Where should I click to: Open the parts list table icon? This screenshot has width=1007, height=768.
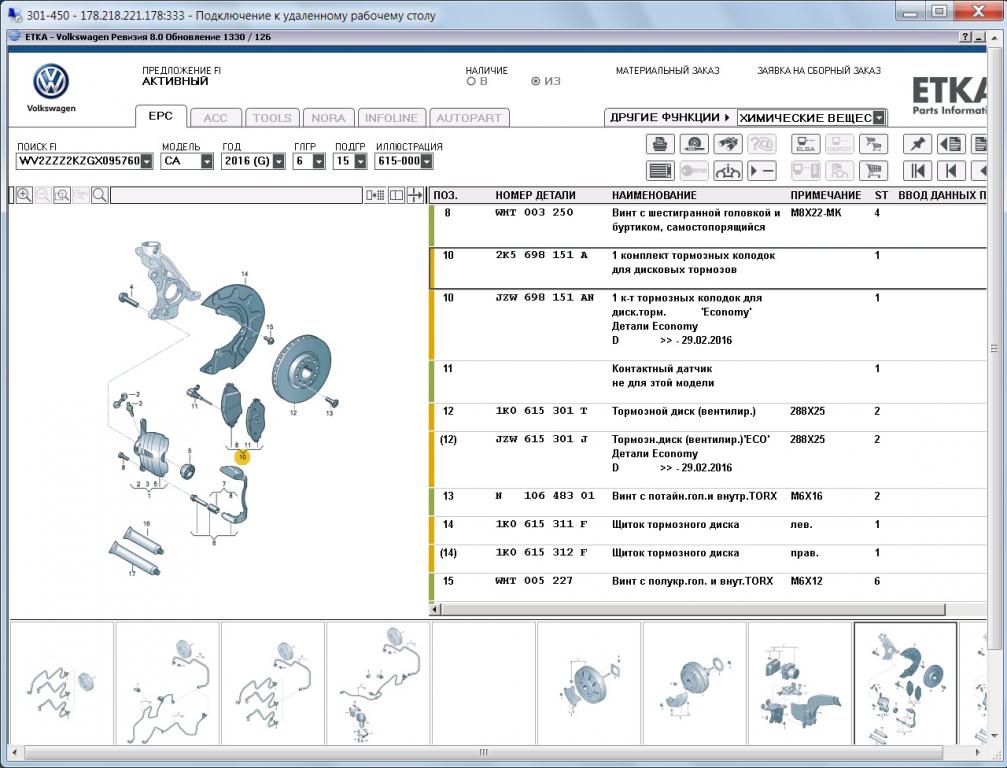pyautogui.click(x=660, y=171)
